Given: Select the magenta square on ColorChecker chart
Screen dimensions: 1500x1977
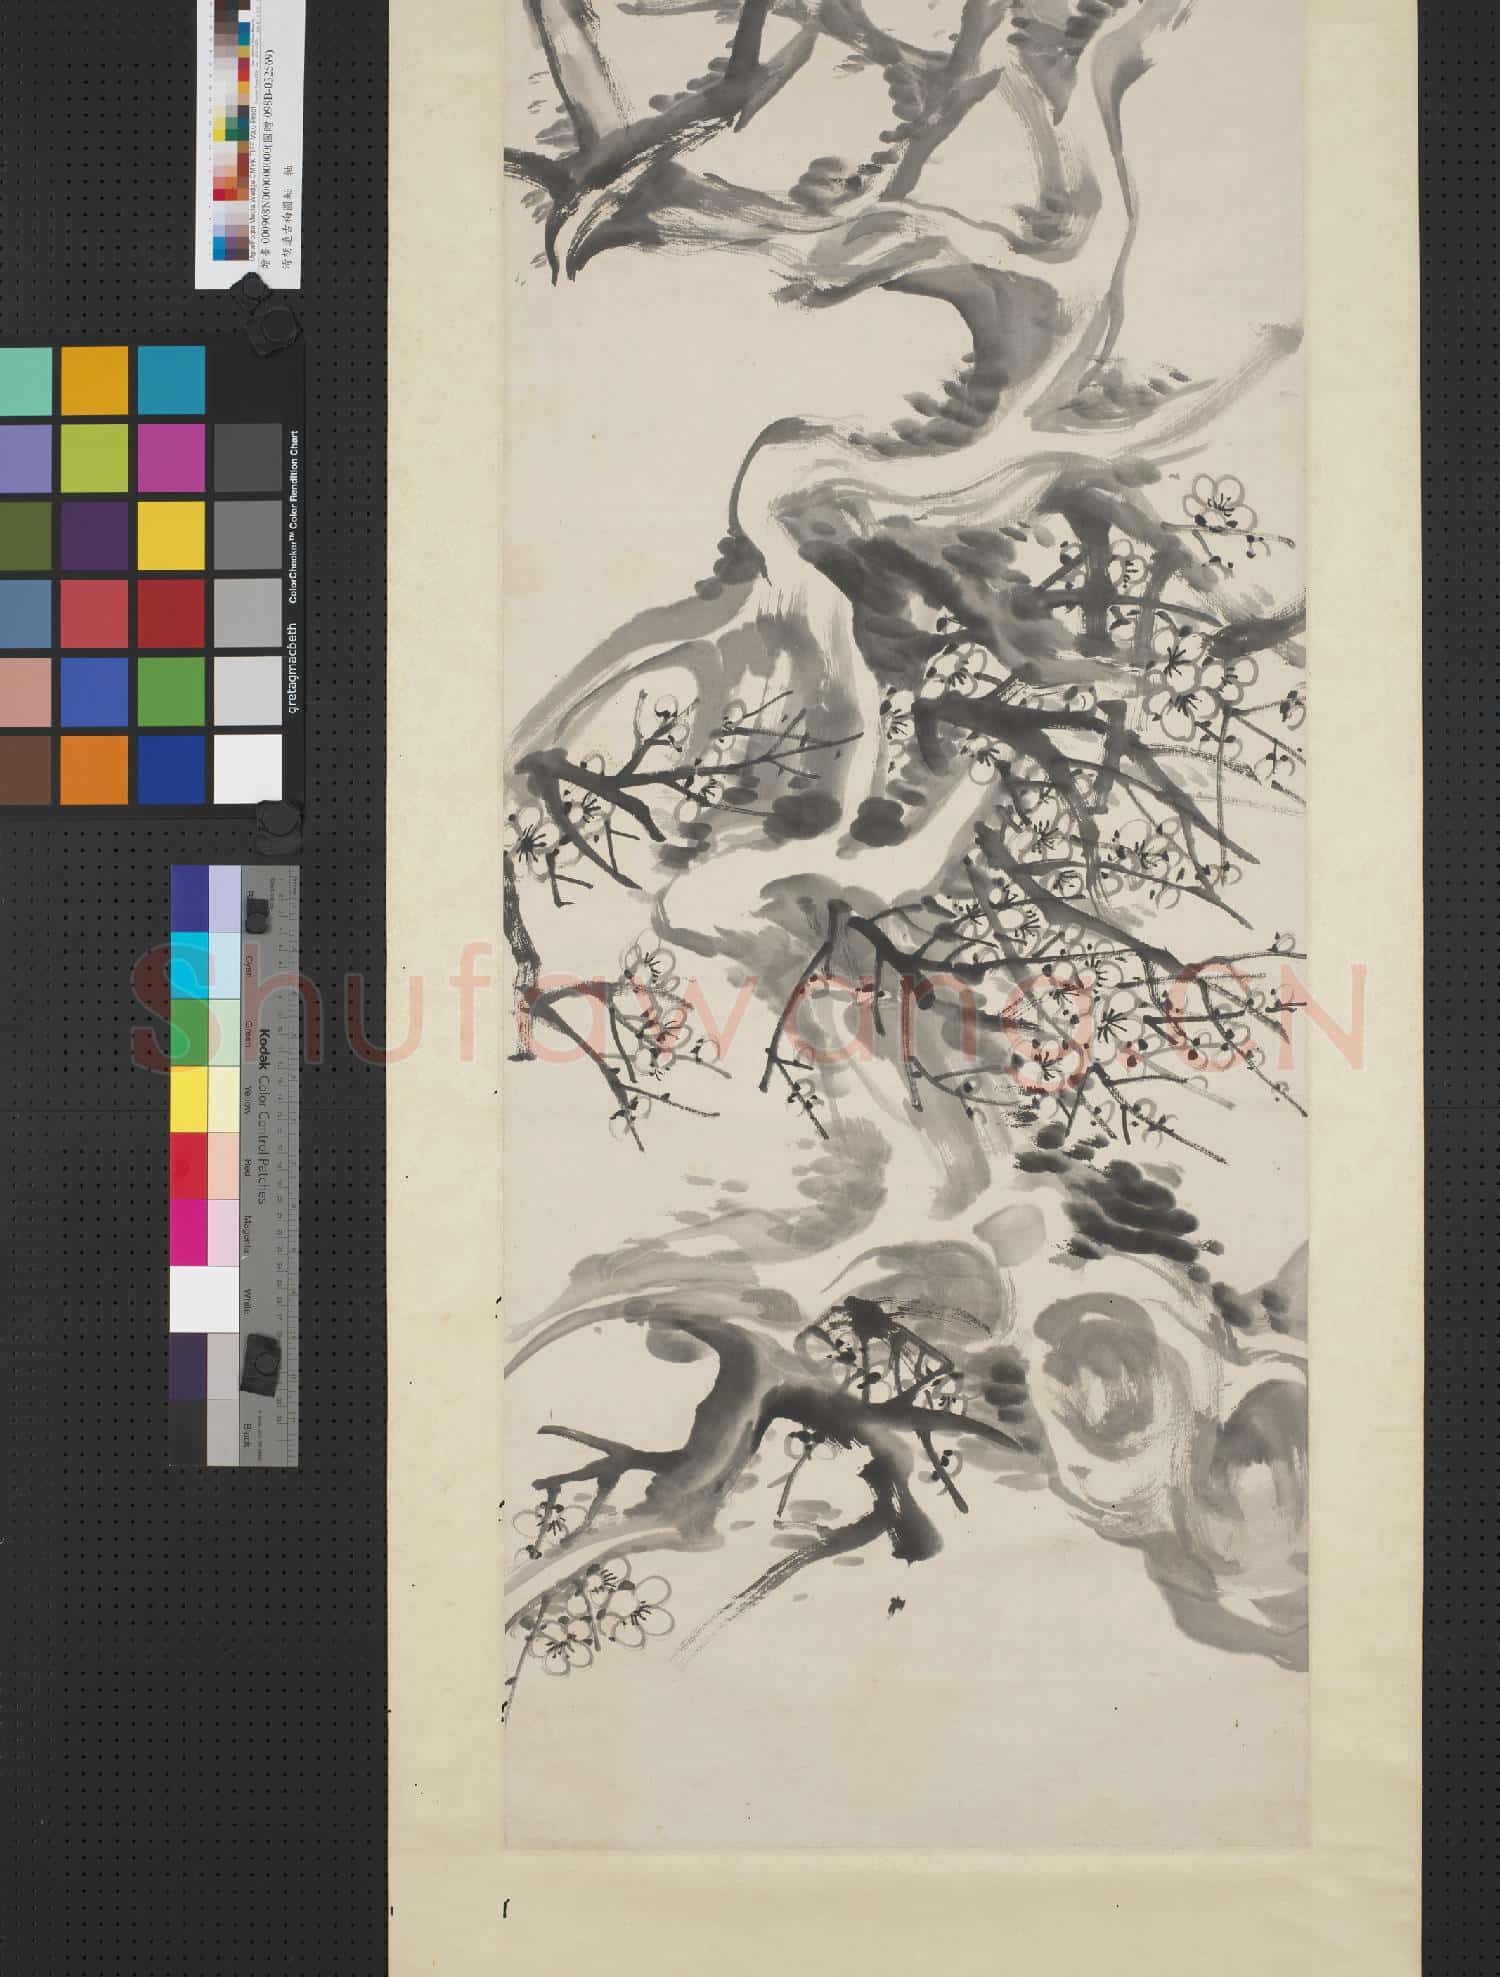Looking at the screenshot, I should tap(171, 457).
